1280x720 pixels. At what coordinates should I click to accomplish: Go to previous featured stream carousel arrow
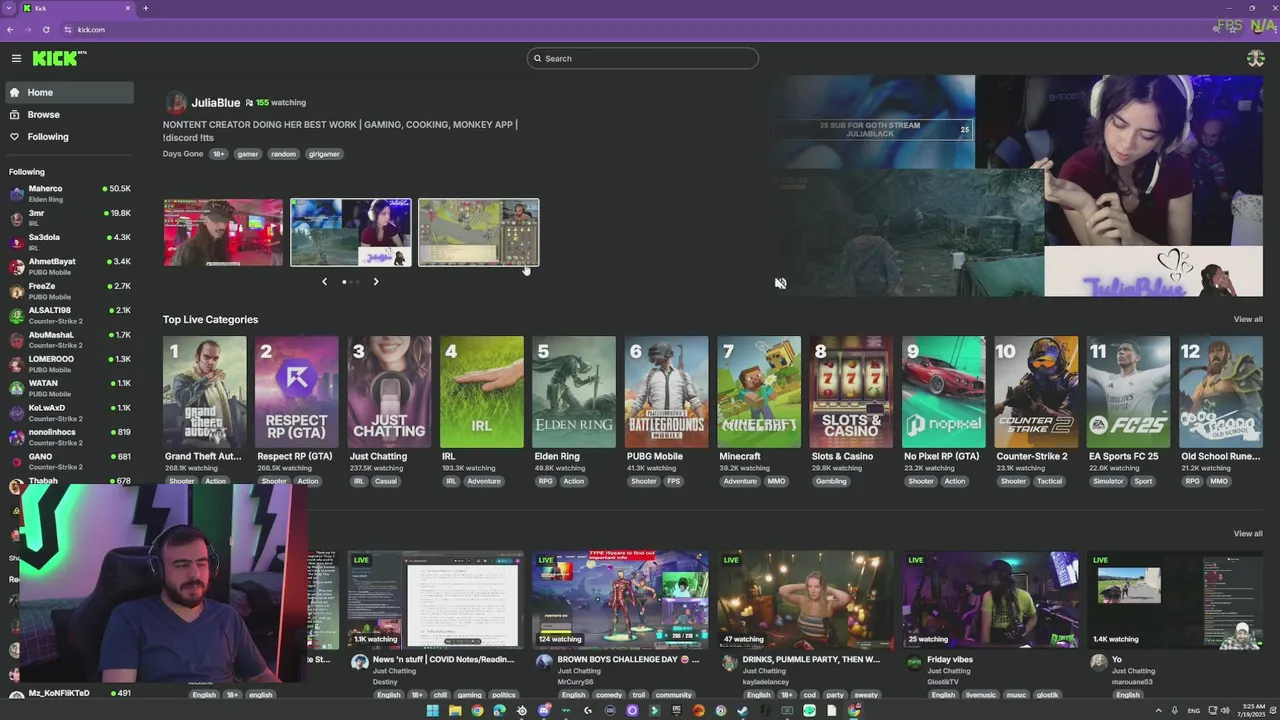tap(324, 282)
